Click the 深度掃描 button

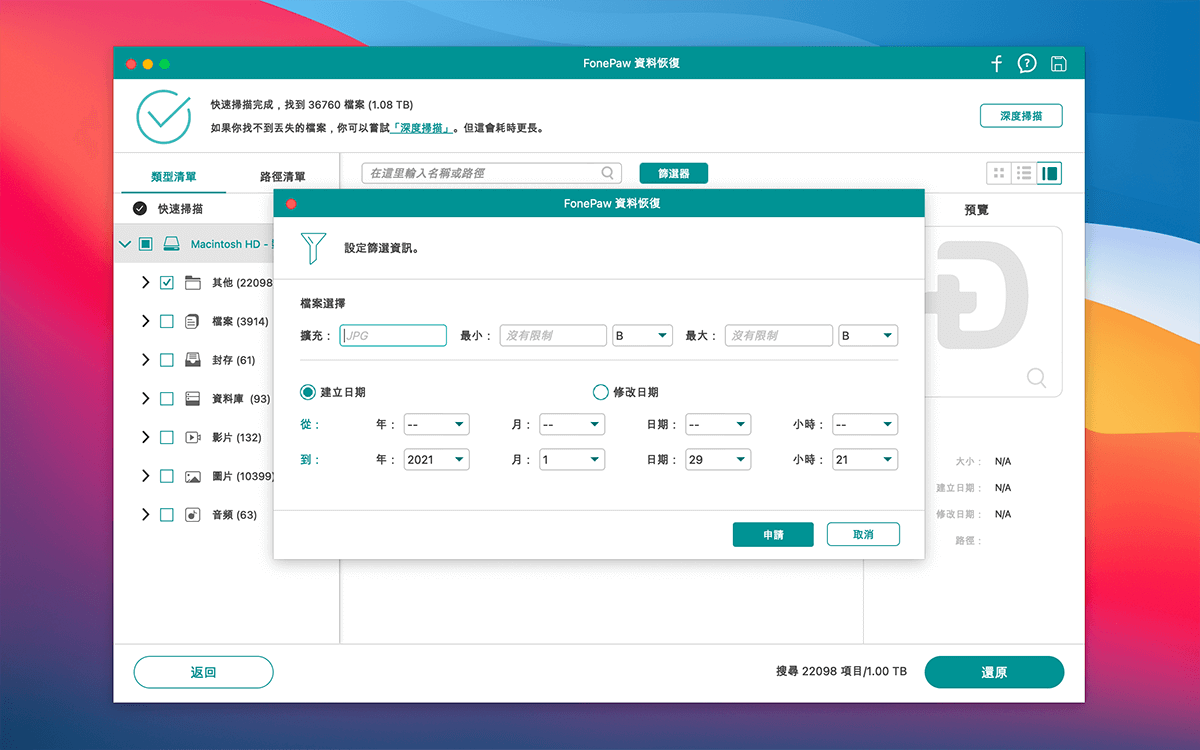coord(1021,116)
